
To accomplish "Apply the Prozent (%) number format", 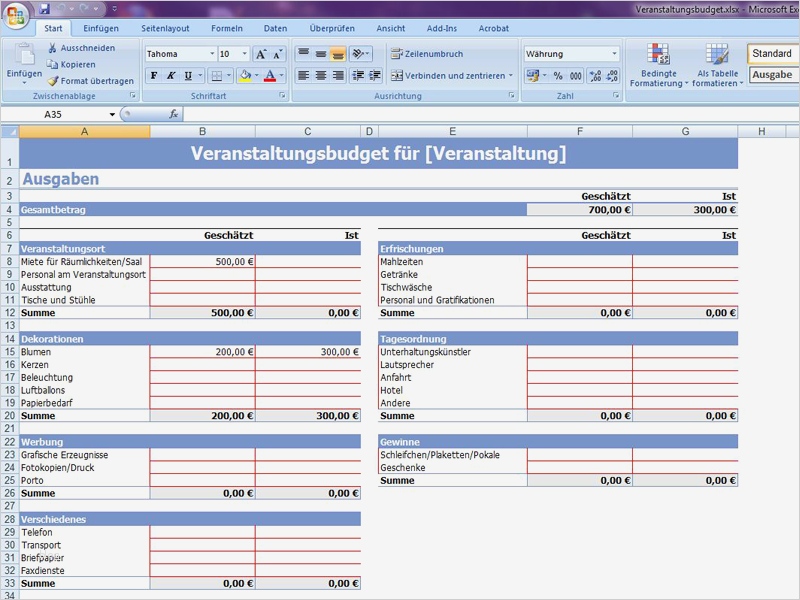I will pyautogui.click(x=557, y=74).
